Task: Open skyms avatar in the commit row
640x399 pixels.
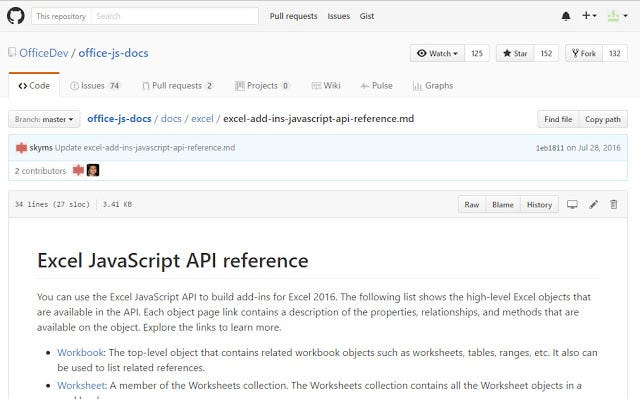Action: [21, 148]
